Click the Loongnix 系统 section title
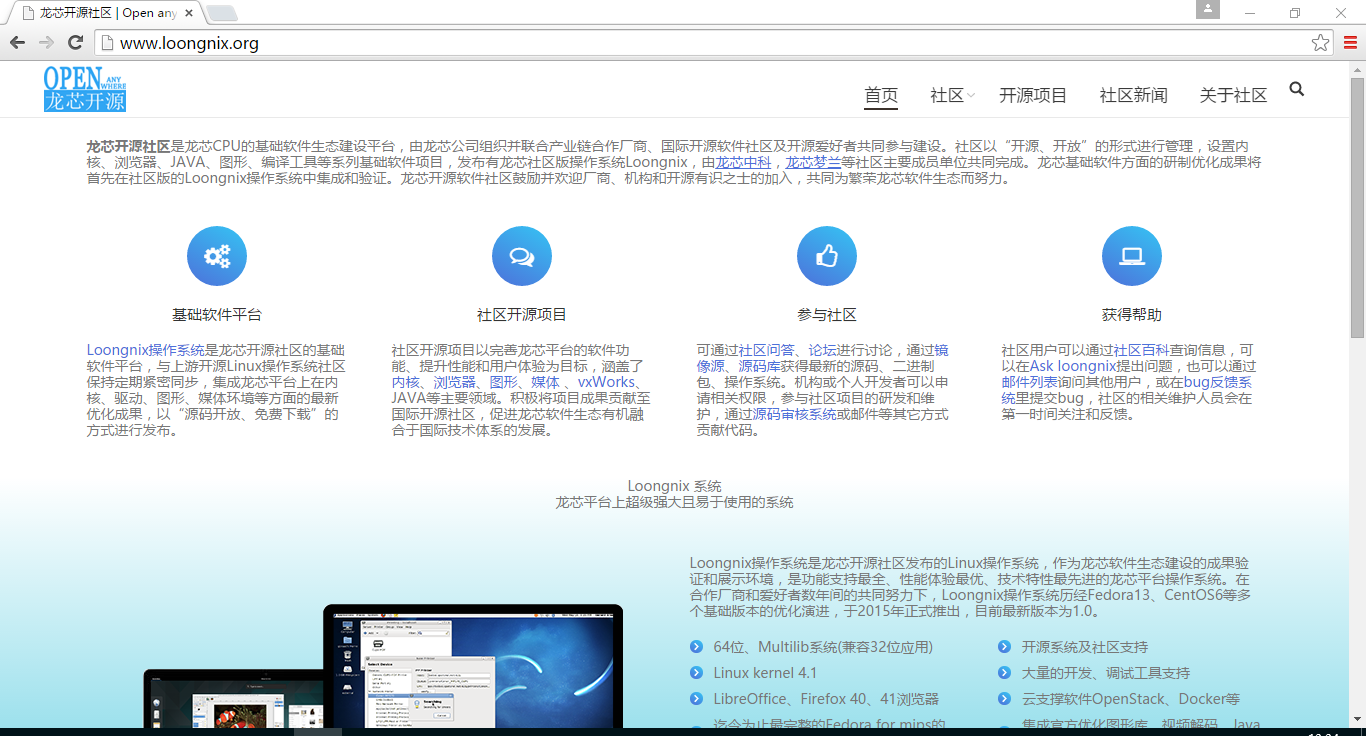Viewport: 1366px width, 736px height. pos(675,486)
